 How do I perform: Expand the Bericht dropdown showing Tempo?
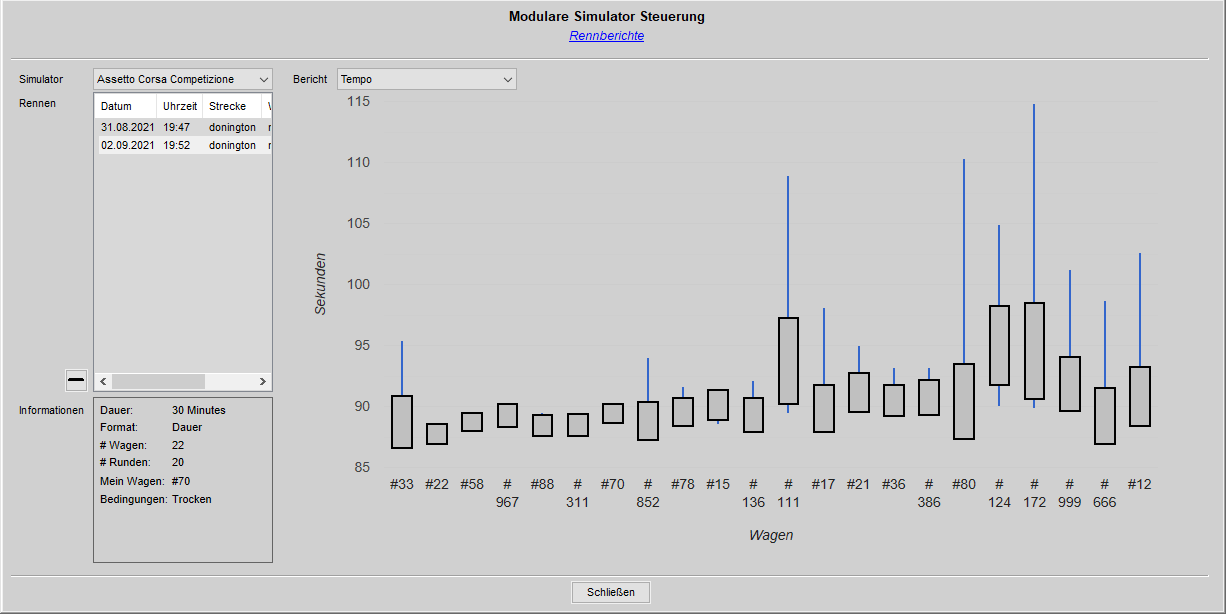coord(426,79)
